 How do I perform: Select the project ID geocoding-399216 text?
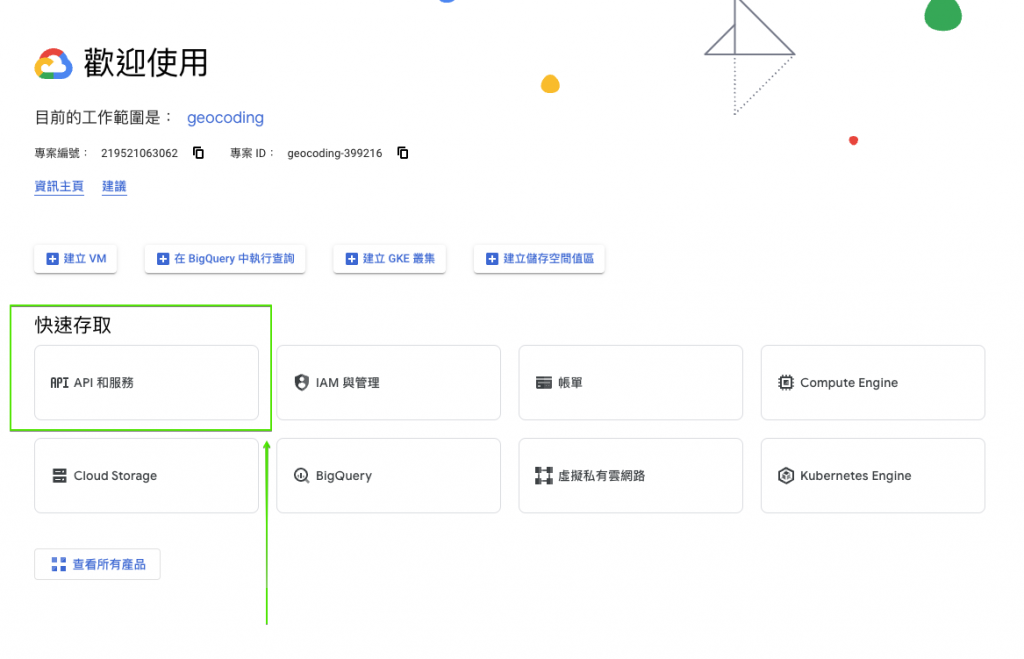334,153
